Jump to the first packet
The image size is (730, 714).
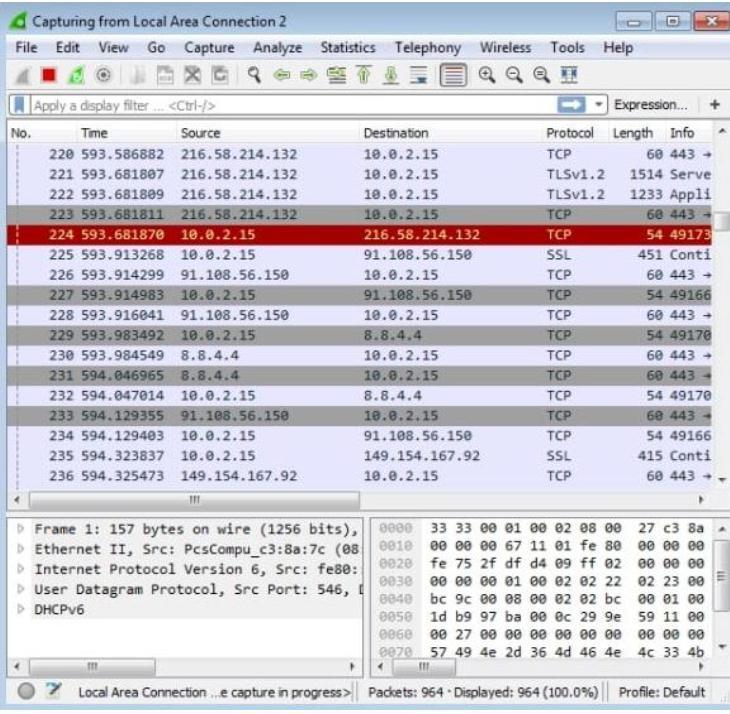point(364,75)
